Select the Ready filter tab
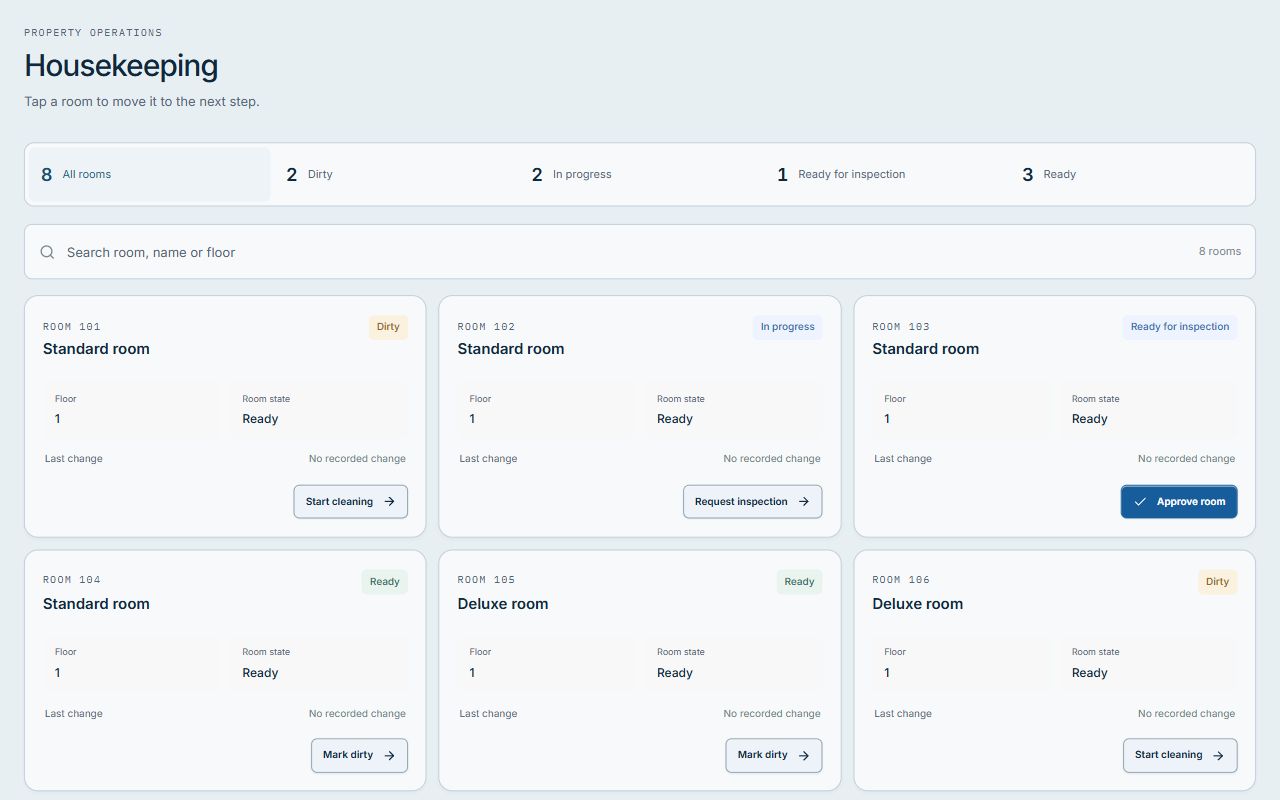Image resolution: width=1280 pixels, height=800 pixels. pyautogui.click(x=1129, y=174)
